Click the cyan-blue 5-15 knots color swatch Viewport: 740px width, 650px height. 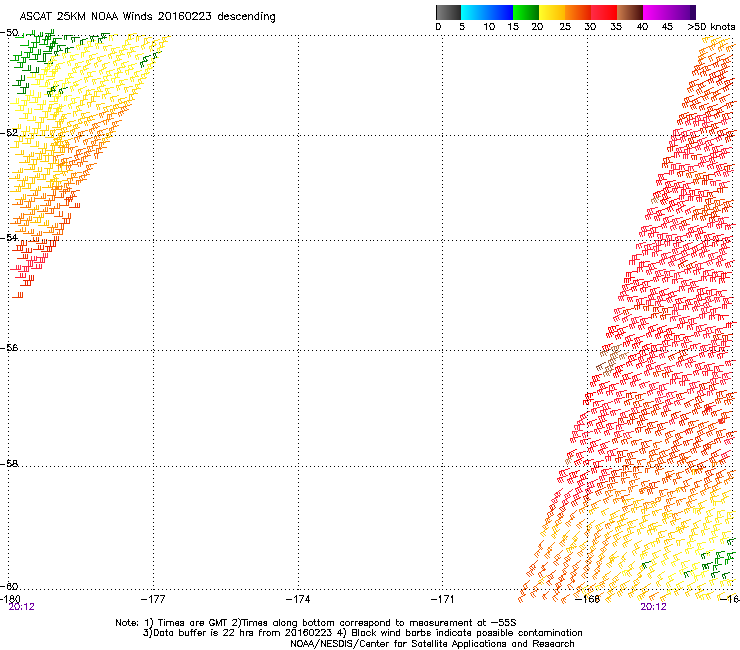point(487,12)
